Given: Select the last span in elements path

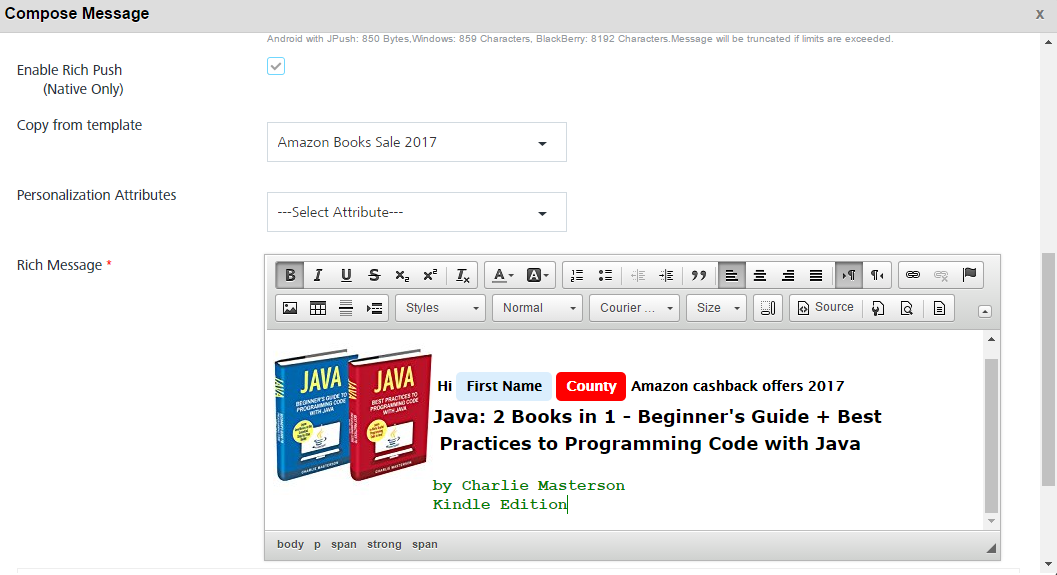Looking at the screenshot, I should (425, 544).
